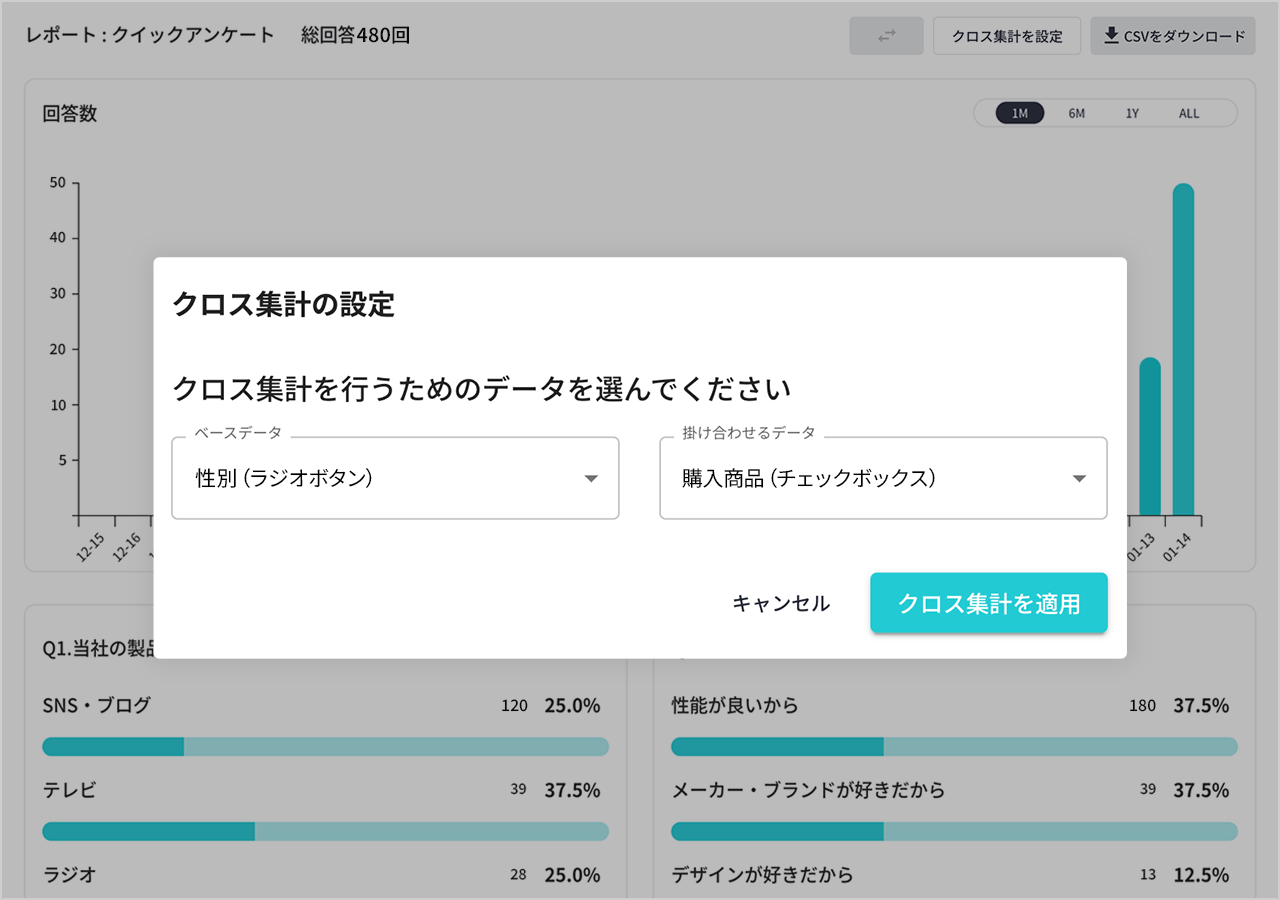Click the report title レポート：クイックアンケート
The image size is (1280, 900).
coord(148,34)
